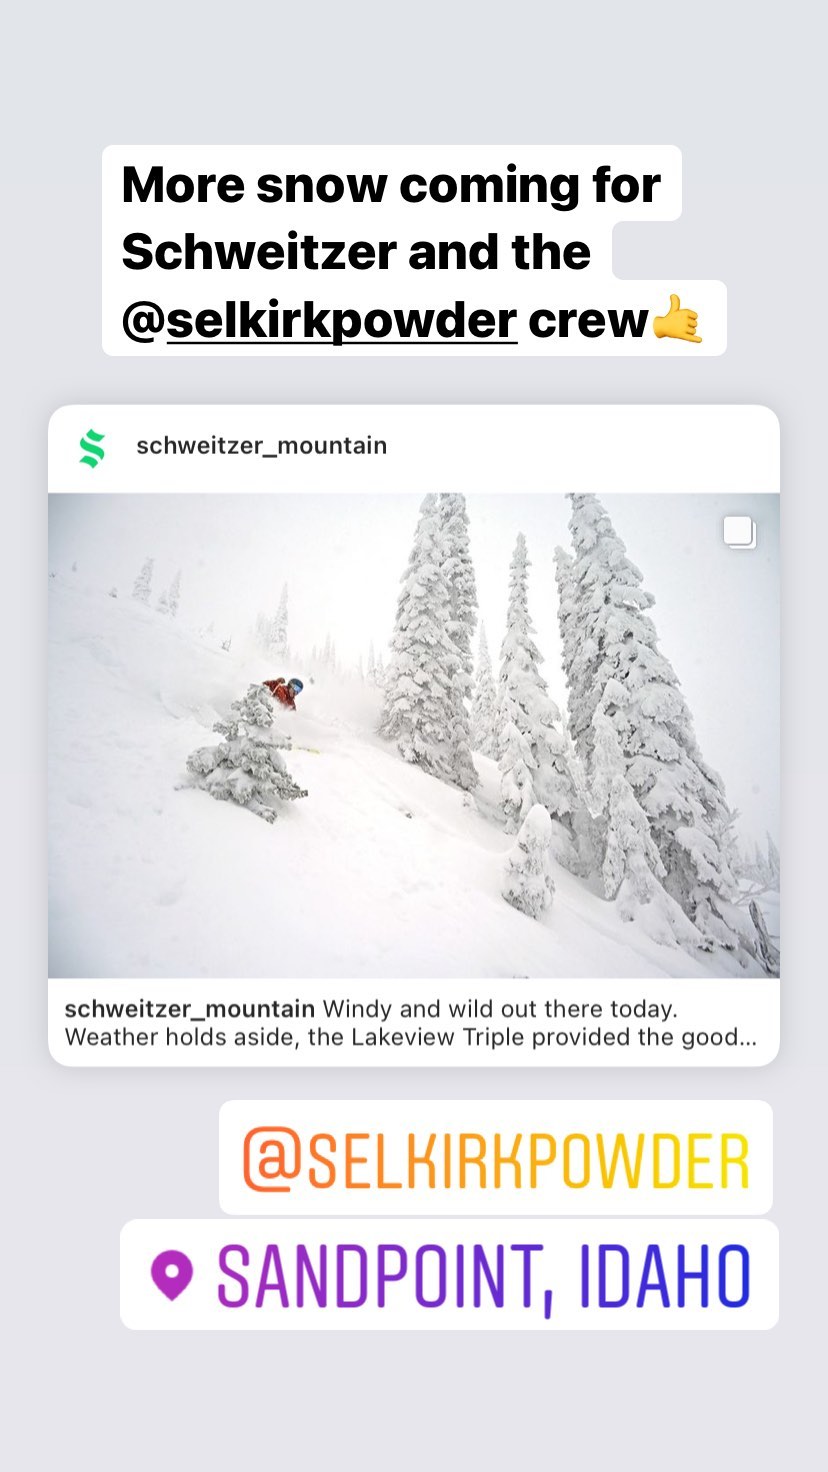Tap the gradient @SELKIRKPOWDER mention sticker
The width and height of the screenshot is (828, 1472).
point(496,1159)
